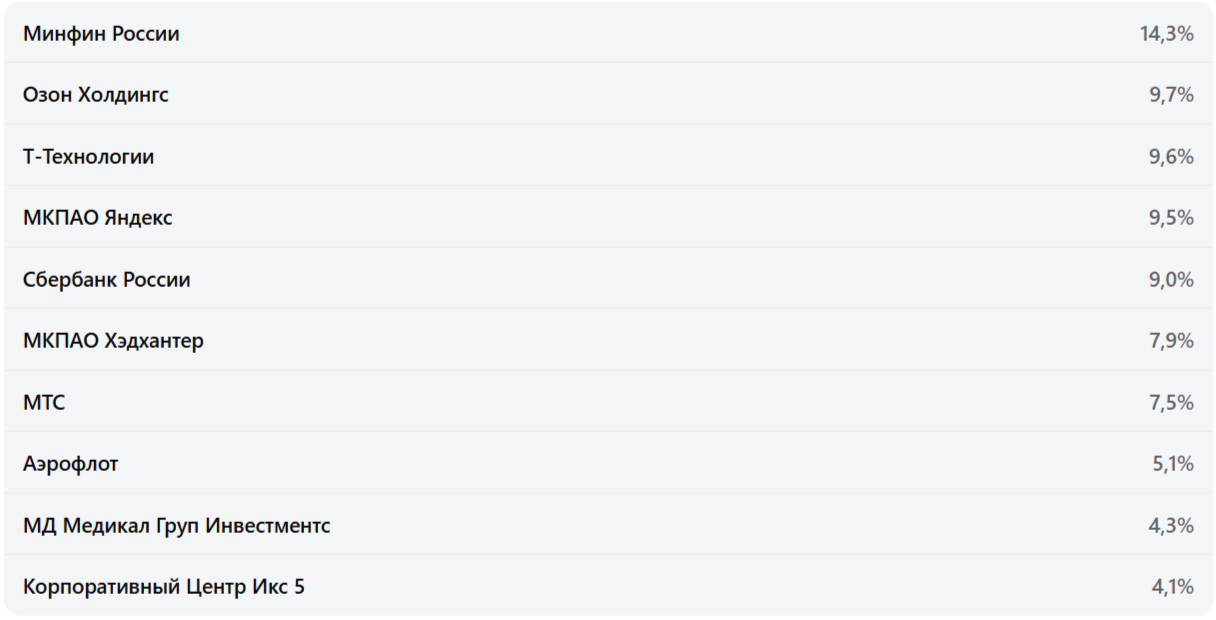Open МД Медикал Груп Инвестментс entry

177,526
